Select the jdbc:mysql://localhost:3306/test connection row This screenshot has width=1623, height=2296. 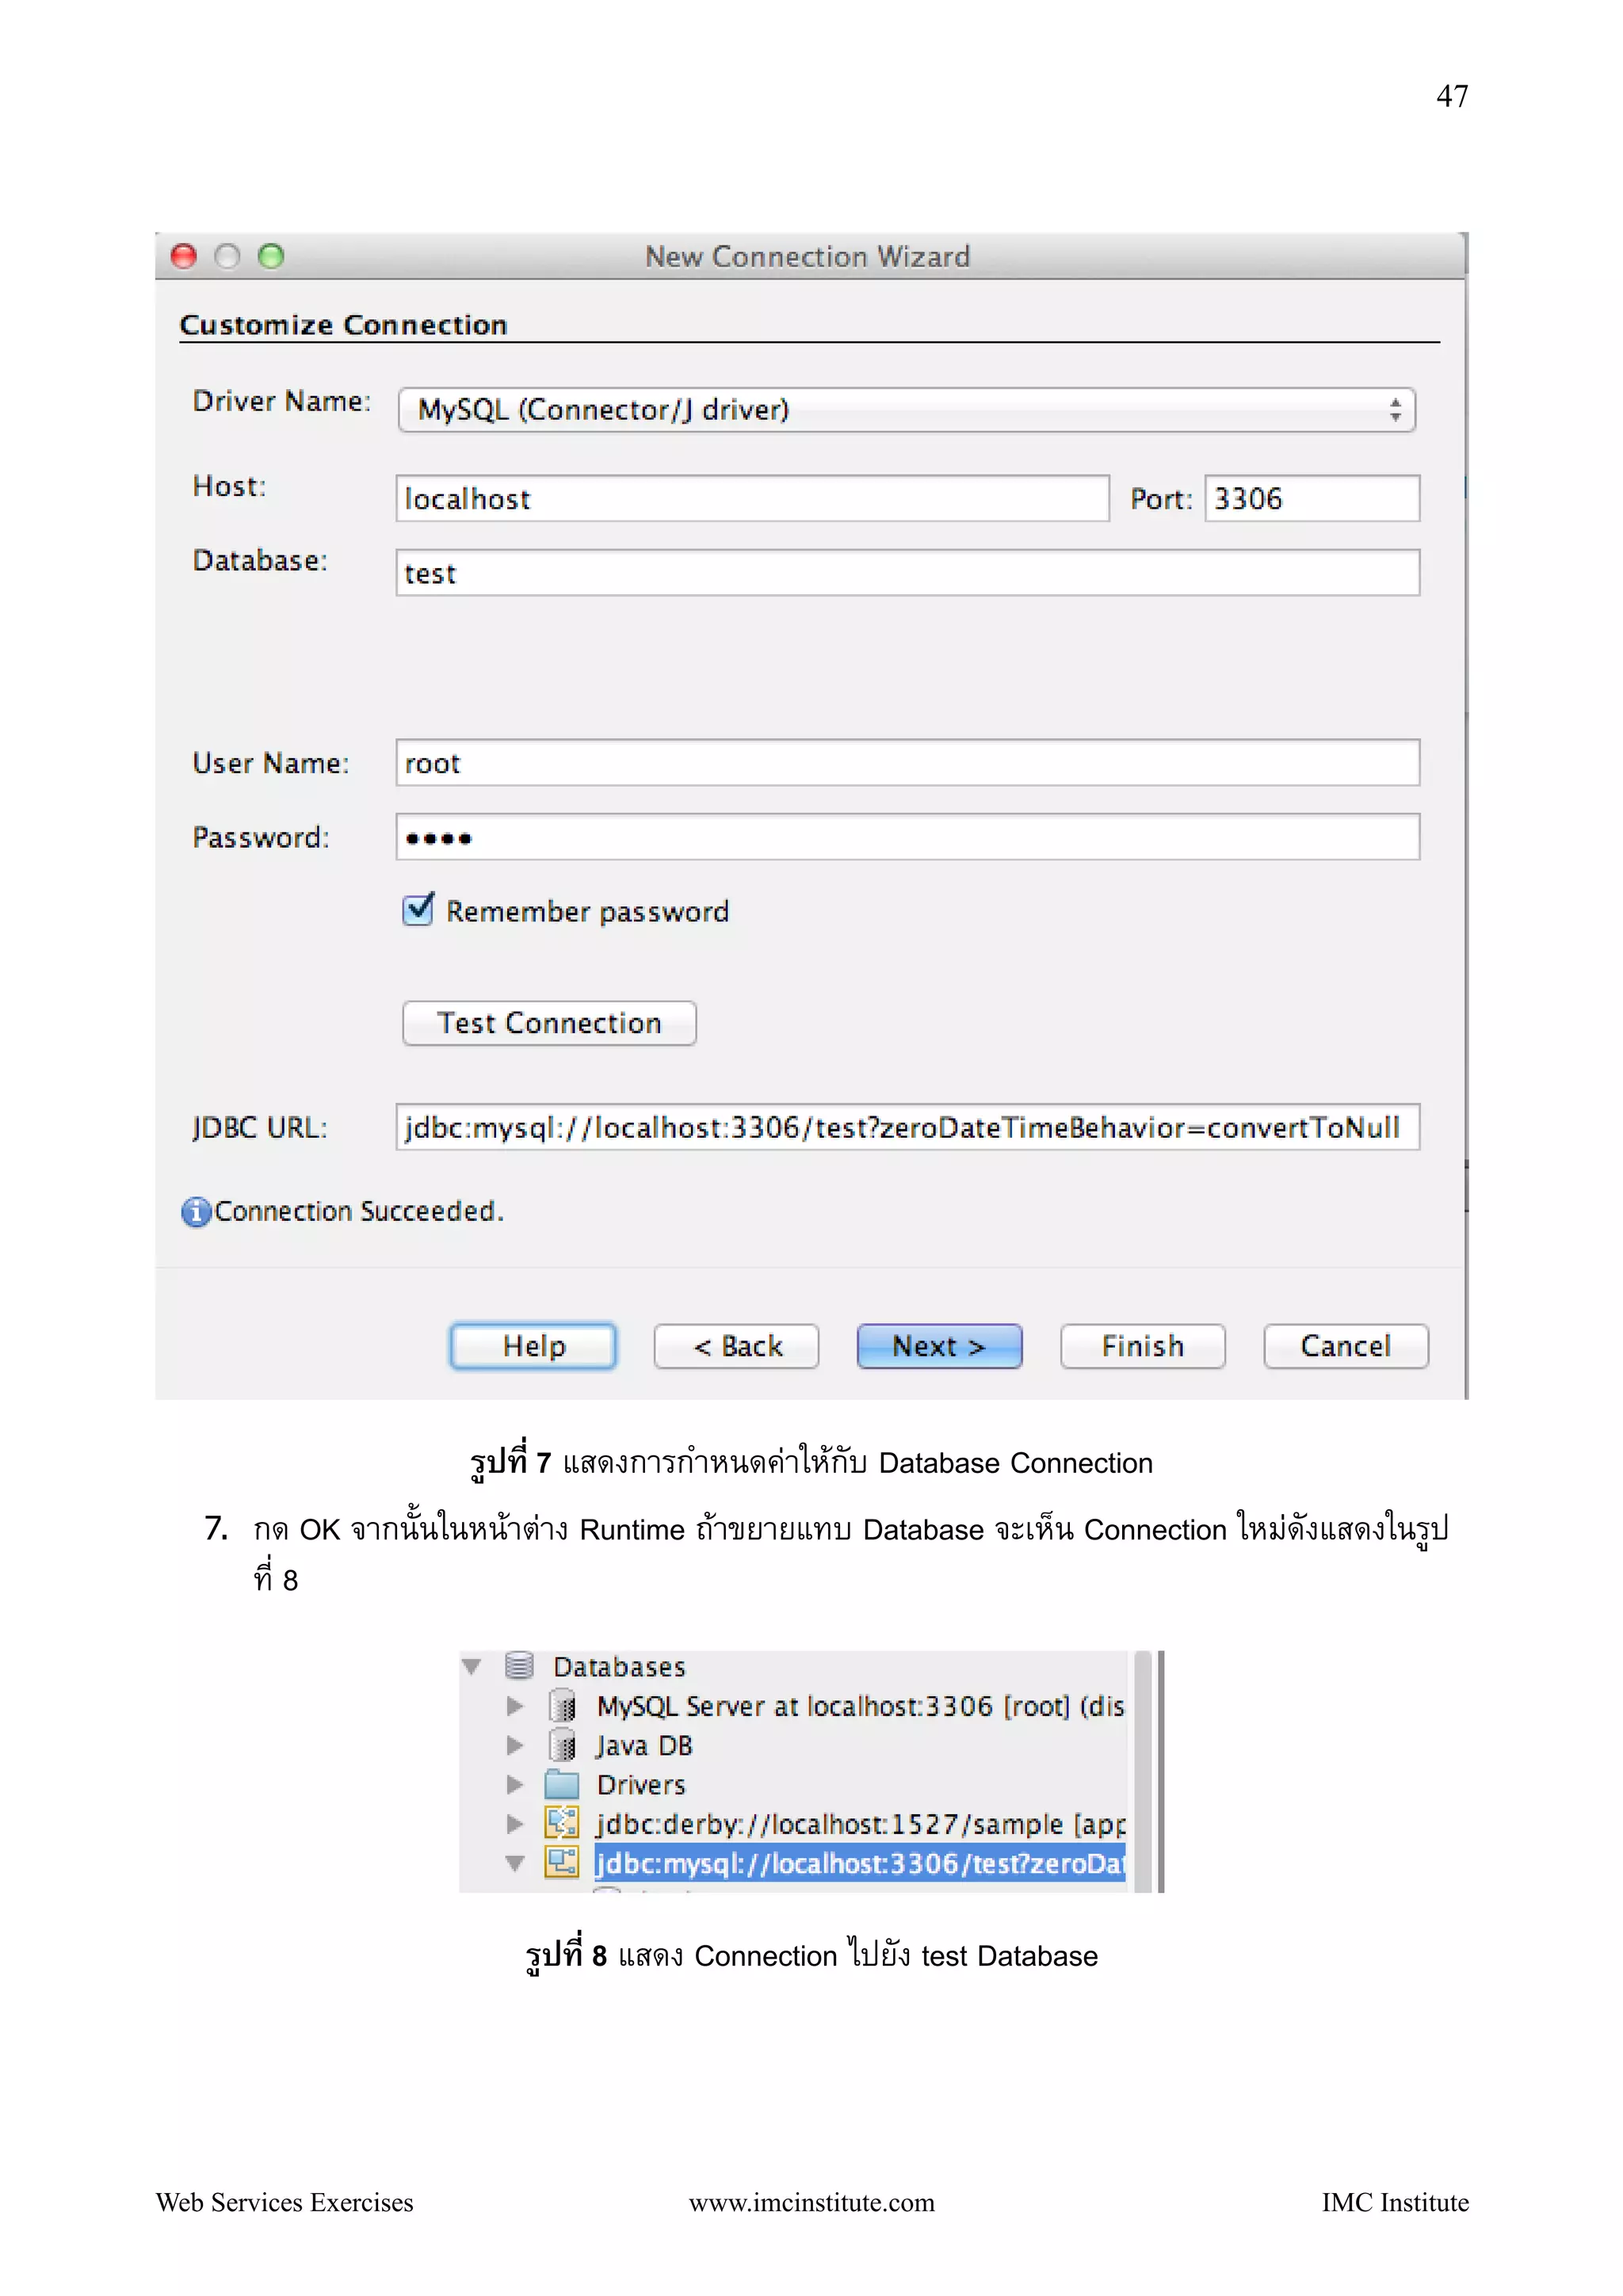tap(860, 1863)
